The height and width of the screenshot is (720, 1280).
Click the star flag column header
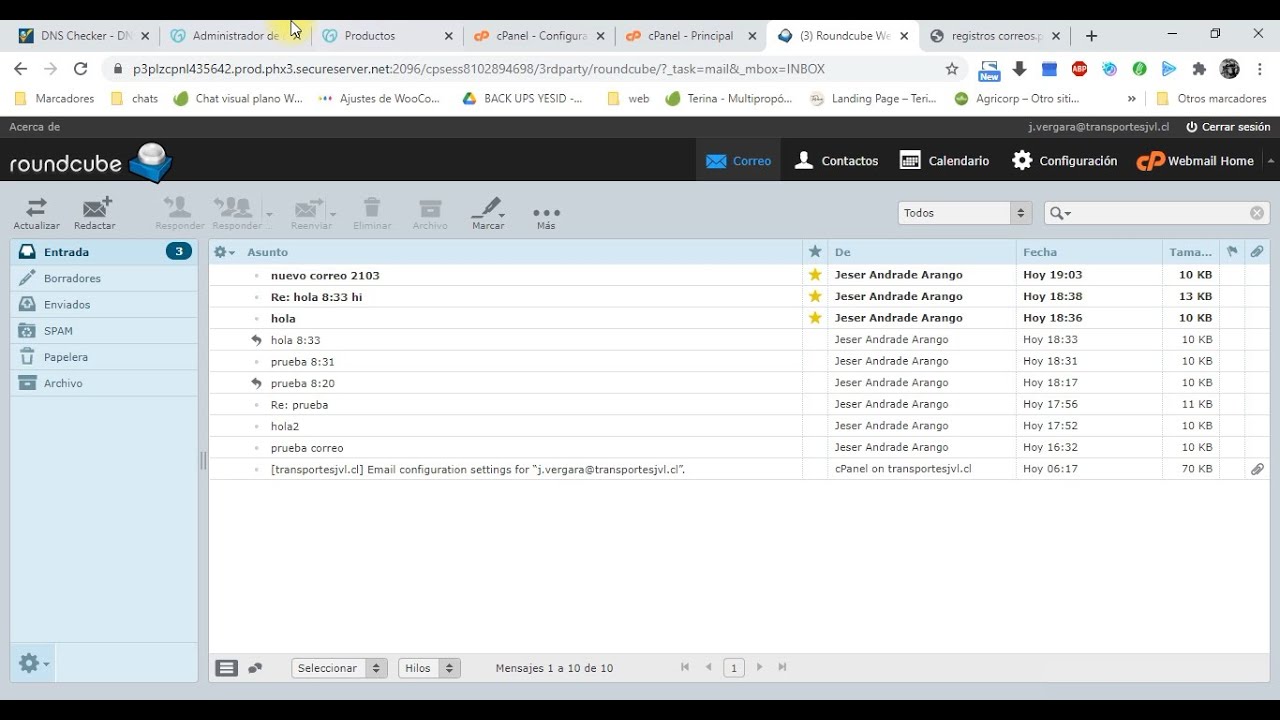815,252
